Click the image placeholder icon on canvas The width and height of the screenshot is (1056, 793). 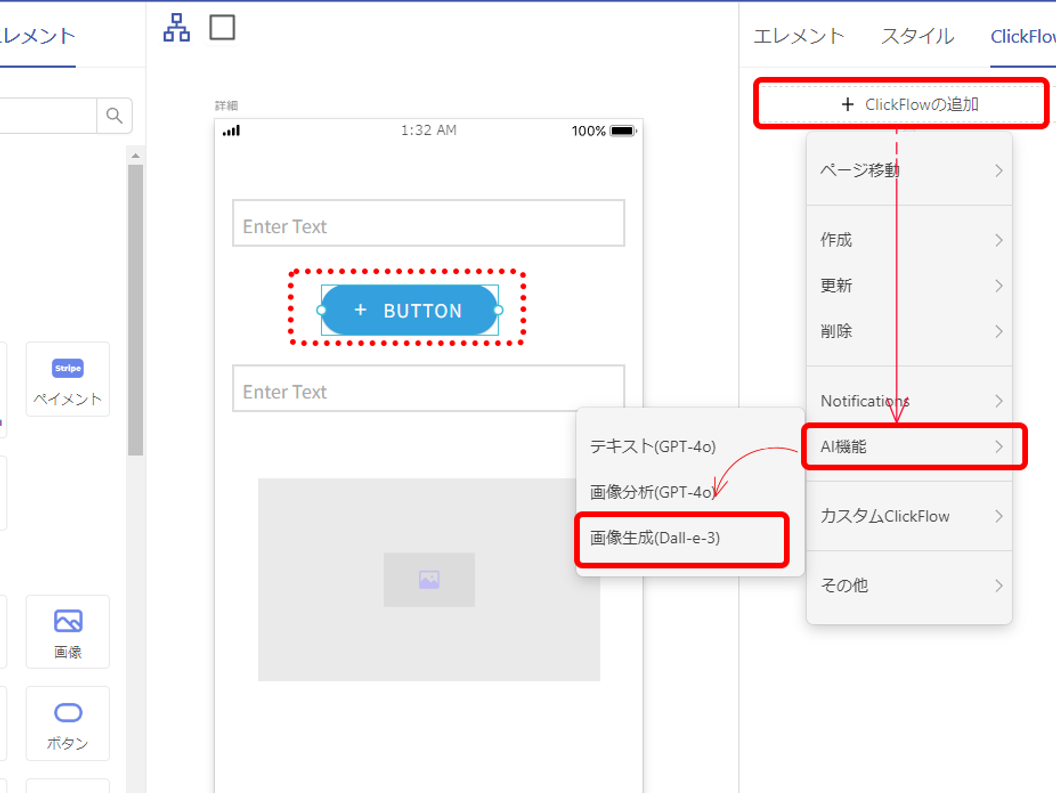(x=429, y=579)
